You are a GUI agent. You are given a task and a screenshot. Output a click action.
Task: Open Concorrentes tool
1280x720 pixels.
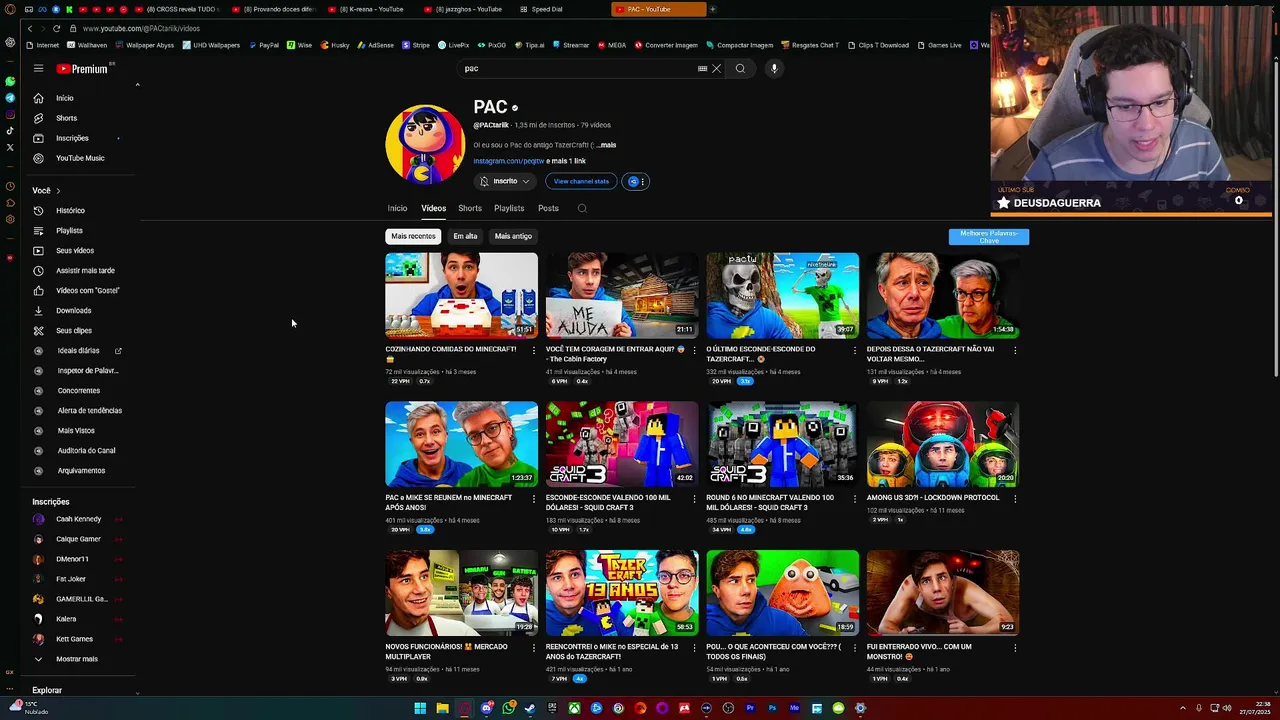(x=79, y=391)
